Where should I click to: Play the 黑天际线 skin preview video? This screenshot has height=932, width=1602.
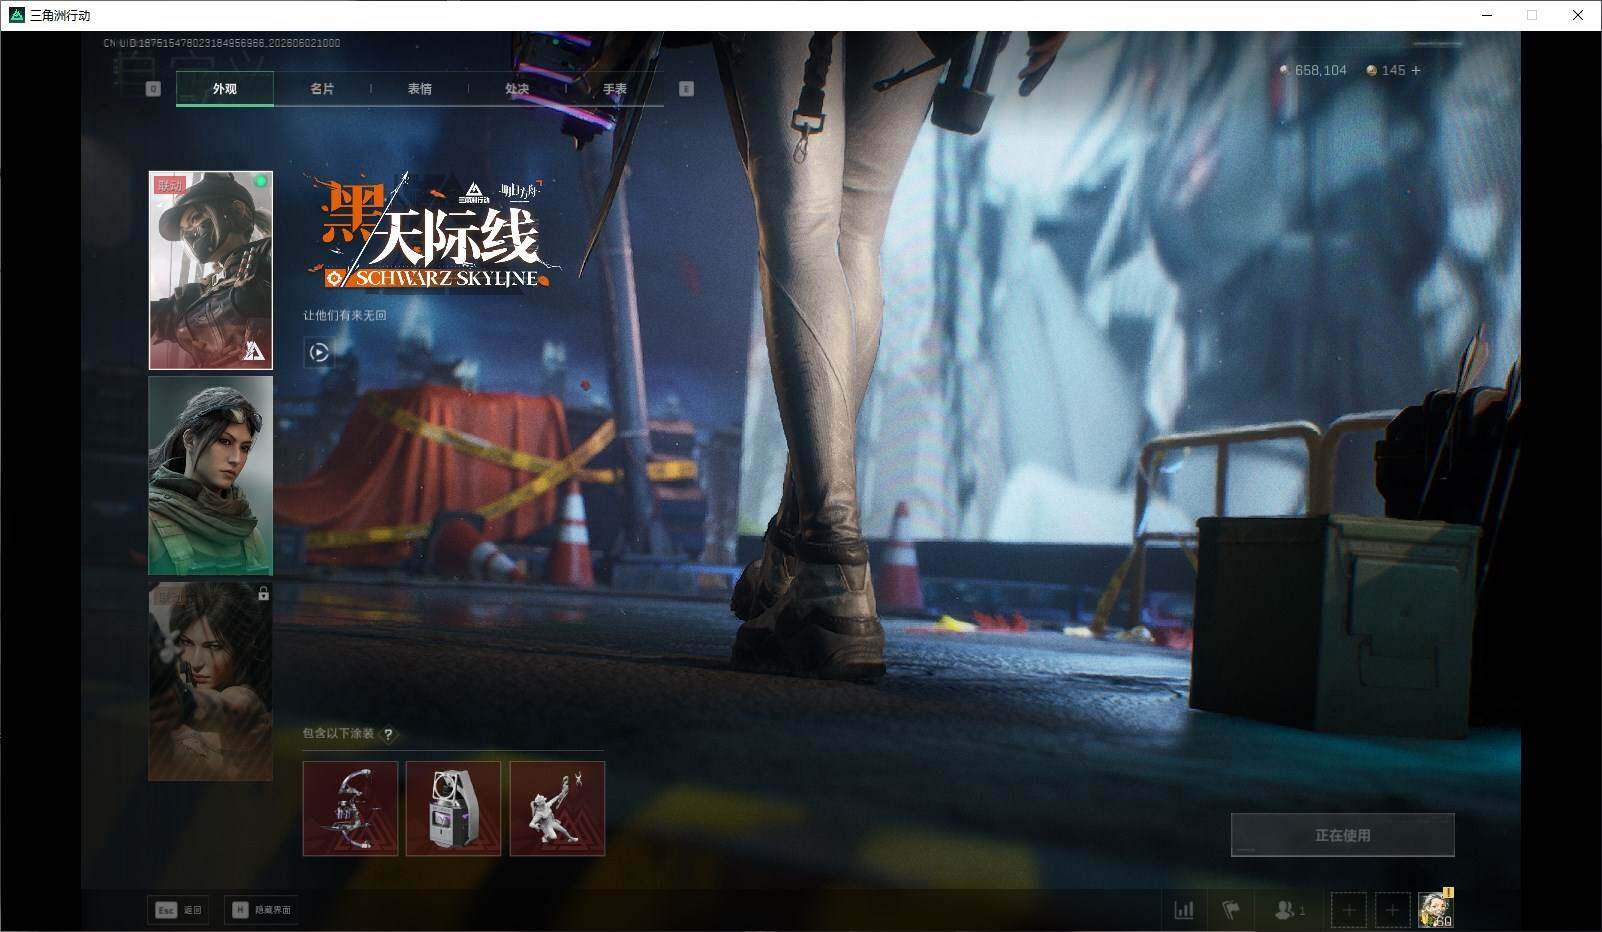point(319,352)
